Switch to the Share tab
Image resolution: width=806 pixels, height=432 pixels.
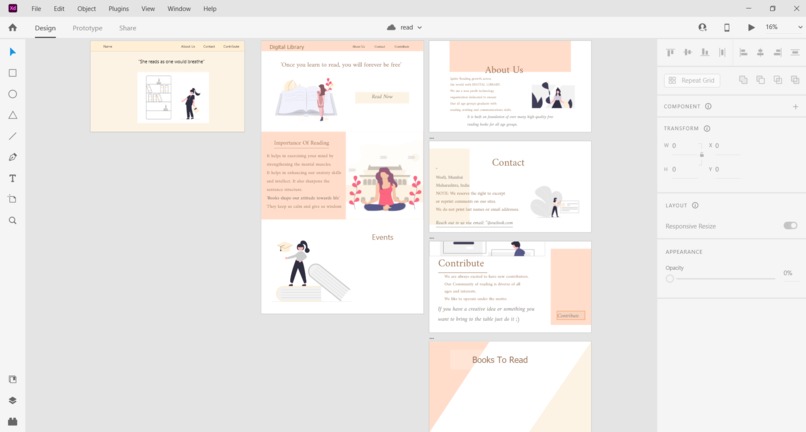127,28
